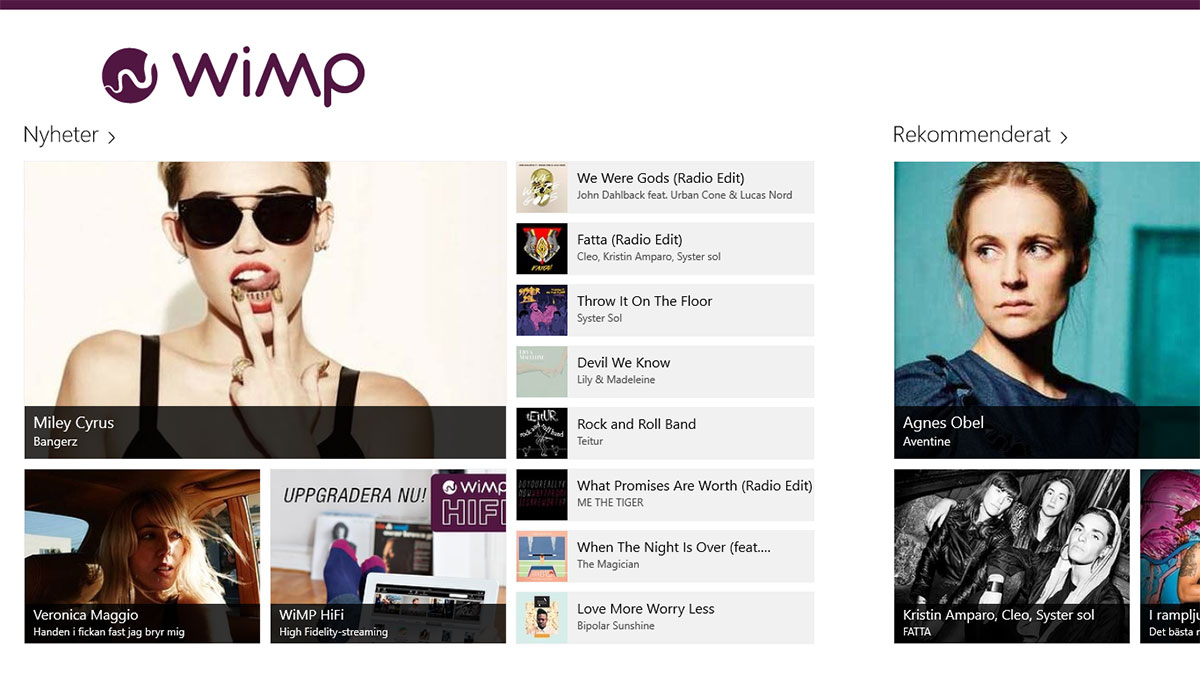Play Devil We Know by Lily & Madeleine
Image resolution: width=1200 pixels, height=675 pixels.
[680, 371]
